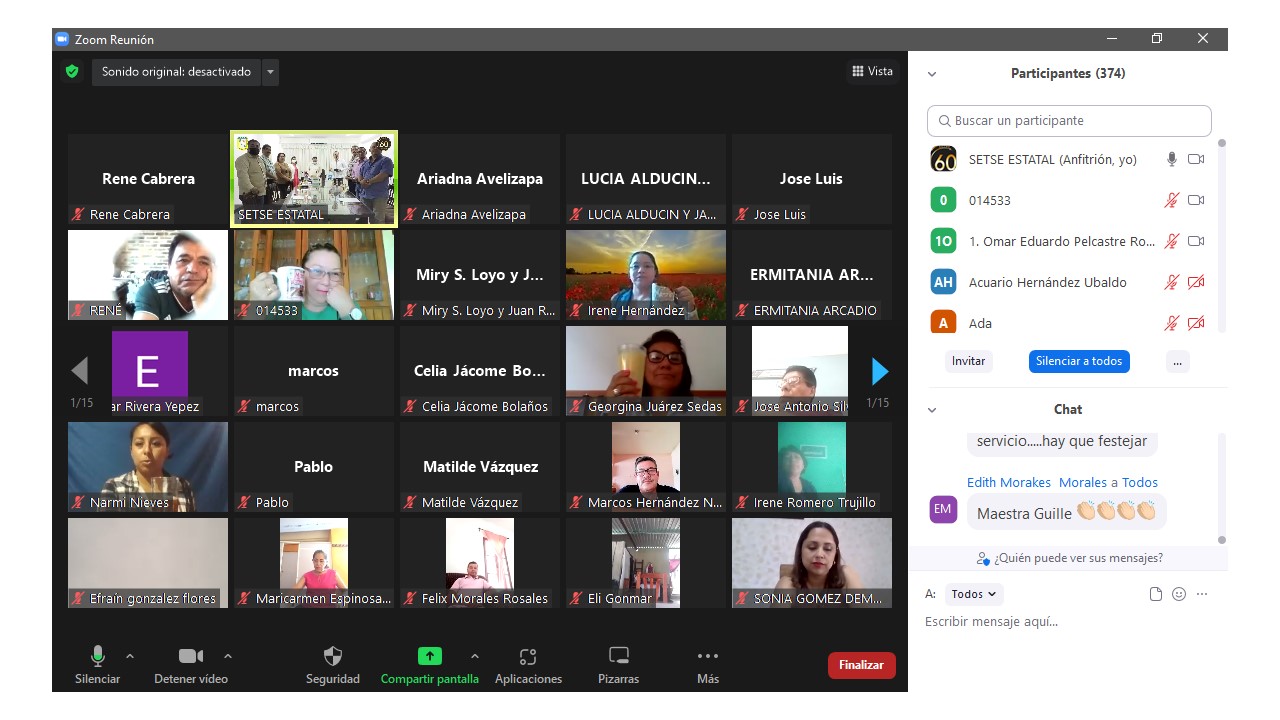Image resolution: width=1280 pixels, height=720 pixels.
Task: Select Narmi Nieves video tile
Action: pyautogui.click(x=148, y=467)
